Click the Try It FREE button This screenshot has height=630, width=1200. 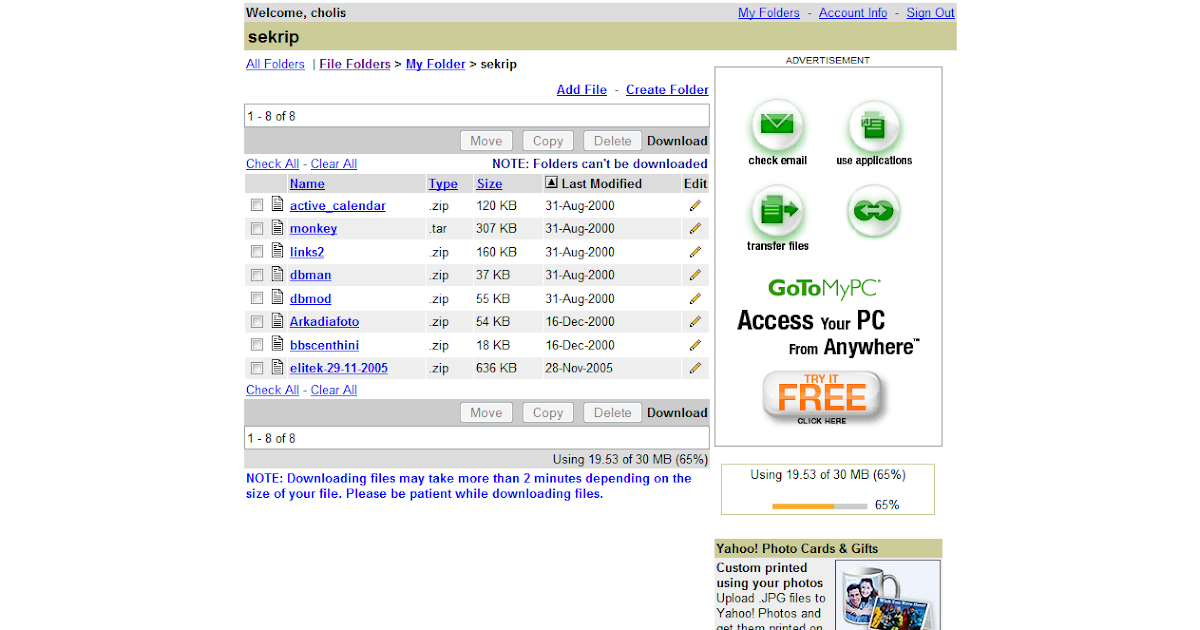coord(822,396)
